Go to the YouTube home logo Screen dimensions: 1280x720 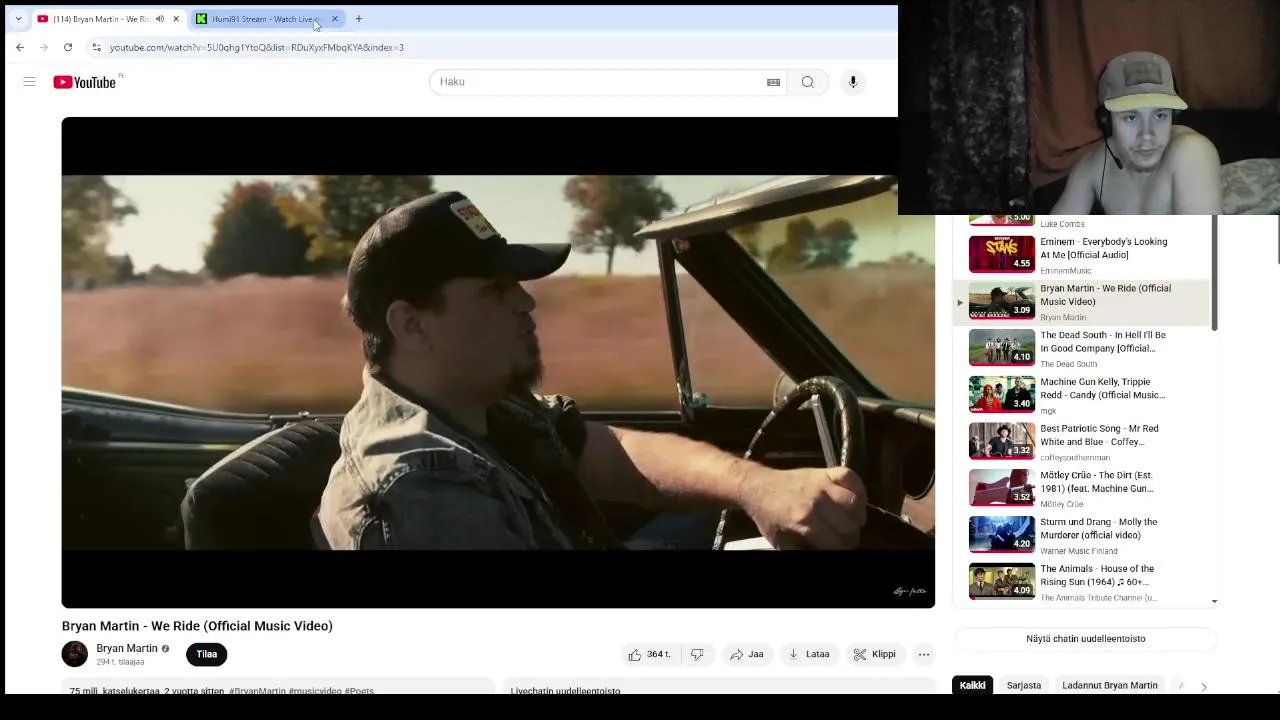tap(86, 82)
